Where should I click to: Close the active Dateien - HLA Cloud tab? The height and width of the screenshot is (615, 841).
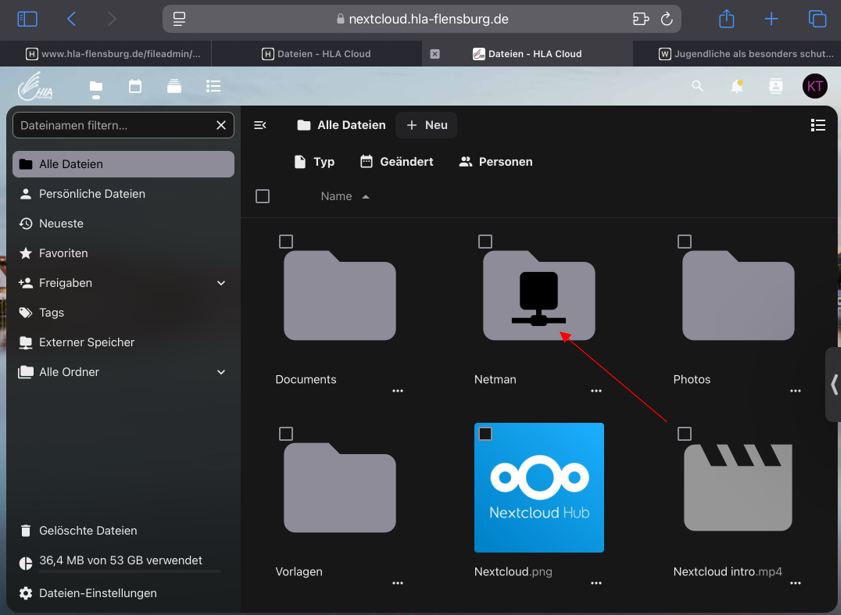[435, 54]
